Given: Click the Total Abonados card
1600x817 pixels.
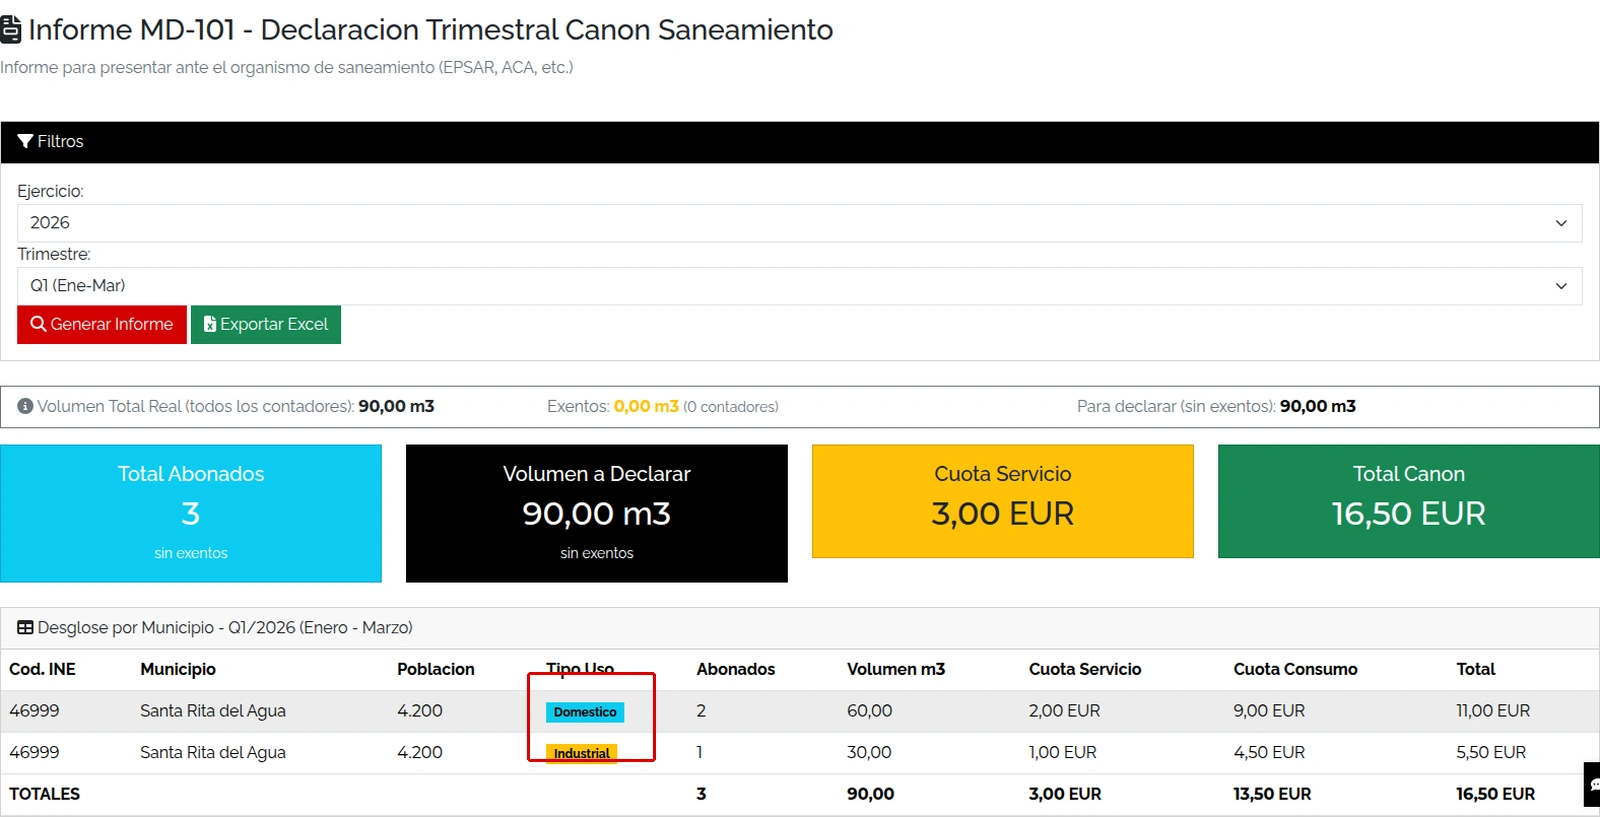Looking at the screenshot, I should click(191, 513).
